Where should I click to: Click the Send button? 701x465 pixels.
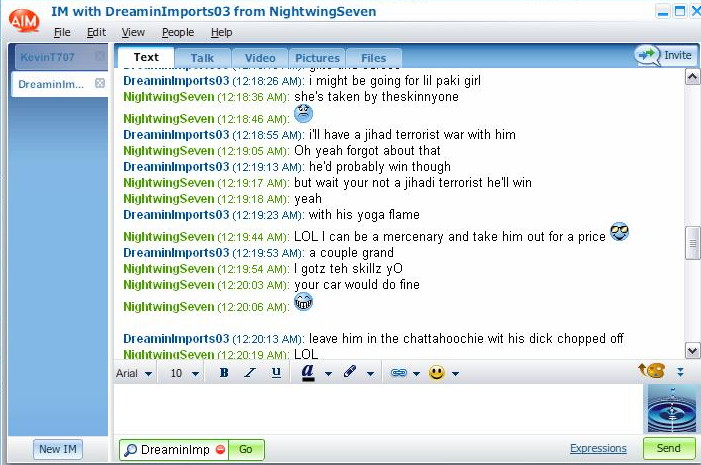[x=669, y=448]
